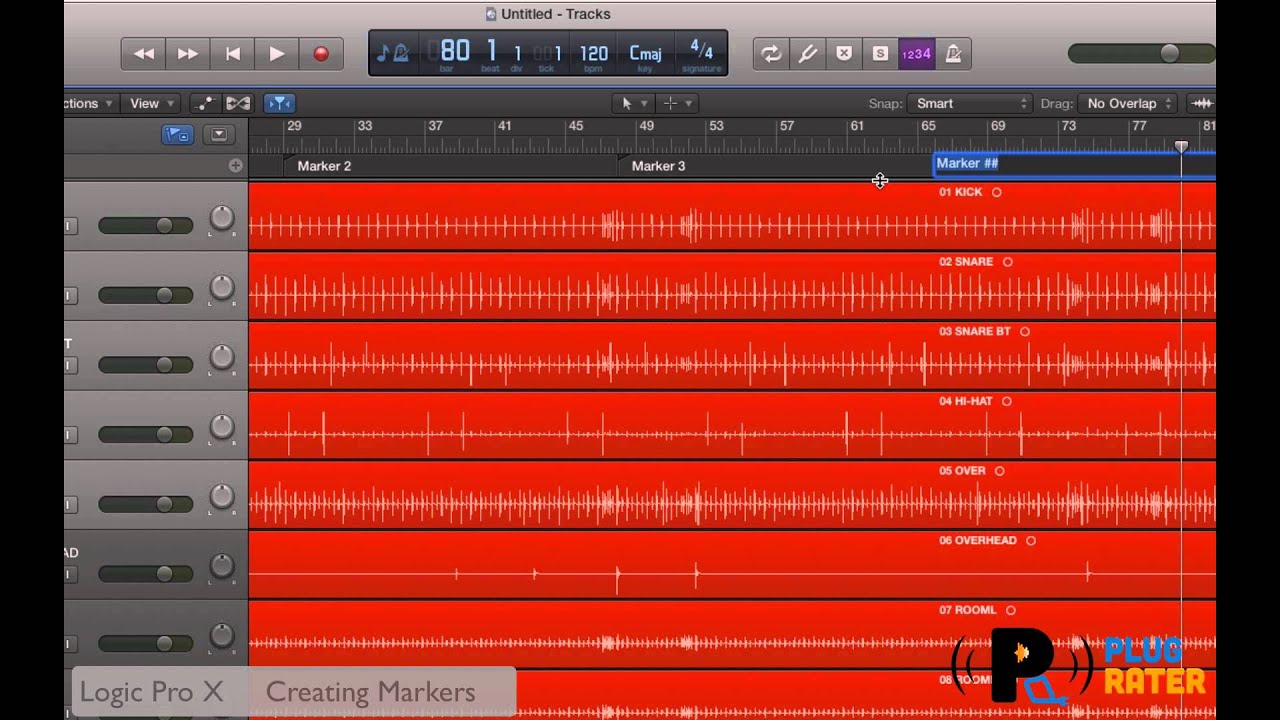Click the waveform zoom button
Image resolution: width=1280 pixels, height=720 pixels.
[1202, 103]
